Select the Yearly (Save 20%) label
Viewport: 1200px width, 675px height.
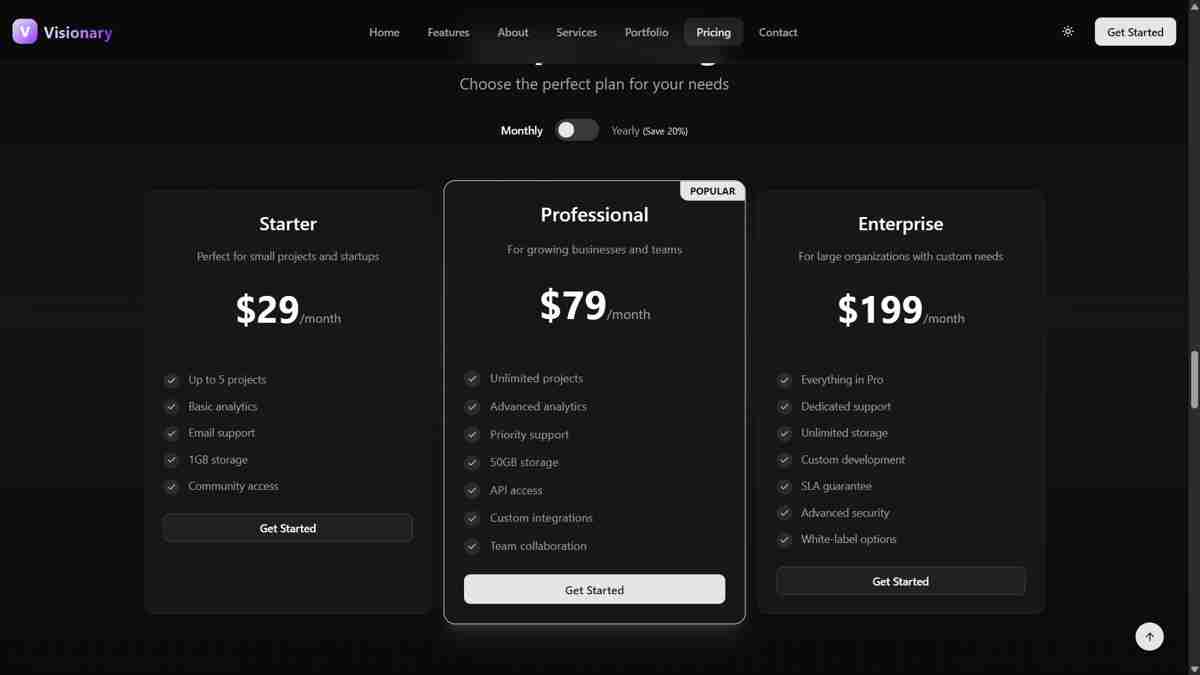[649, 131]
